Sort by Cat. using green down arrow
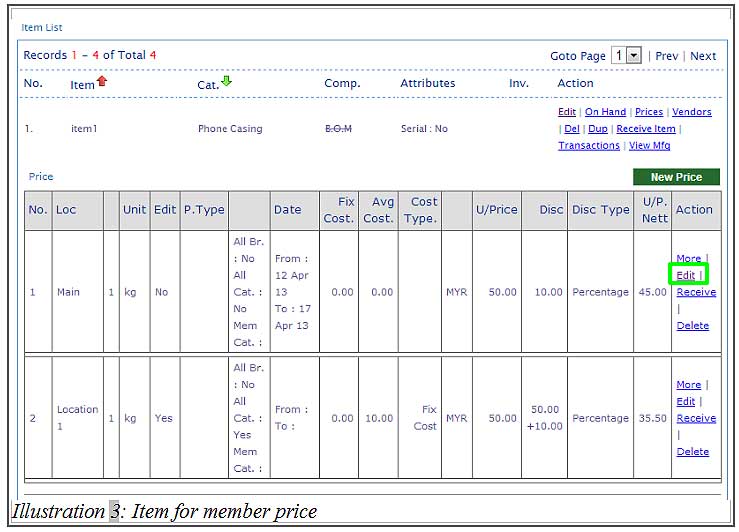Screen dimensions: 739x532 [x=227, y=81]
